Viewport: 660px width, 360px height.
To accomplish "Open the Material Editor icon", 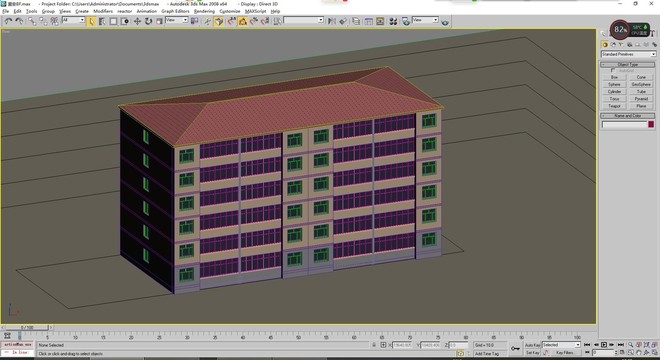I will (393, 21).
